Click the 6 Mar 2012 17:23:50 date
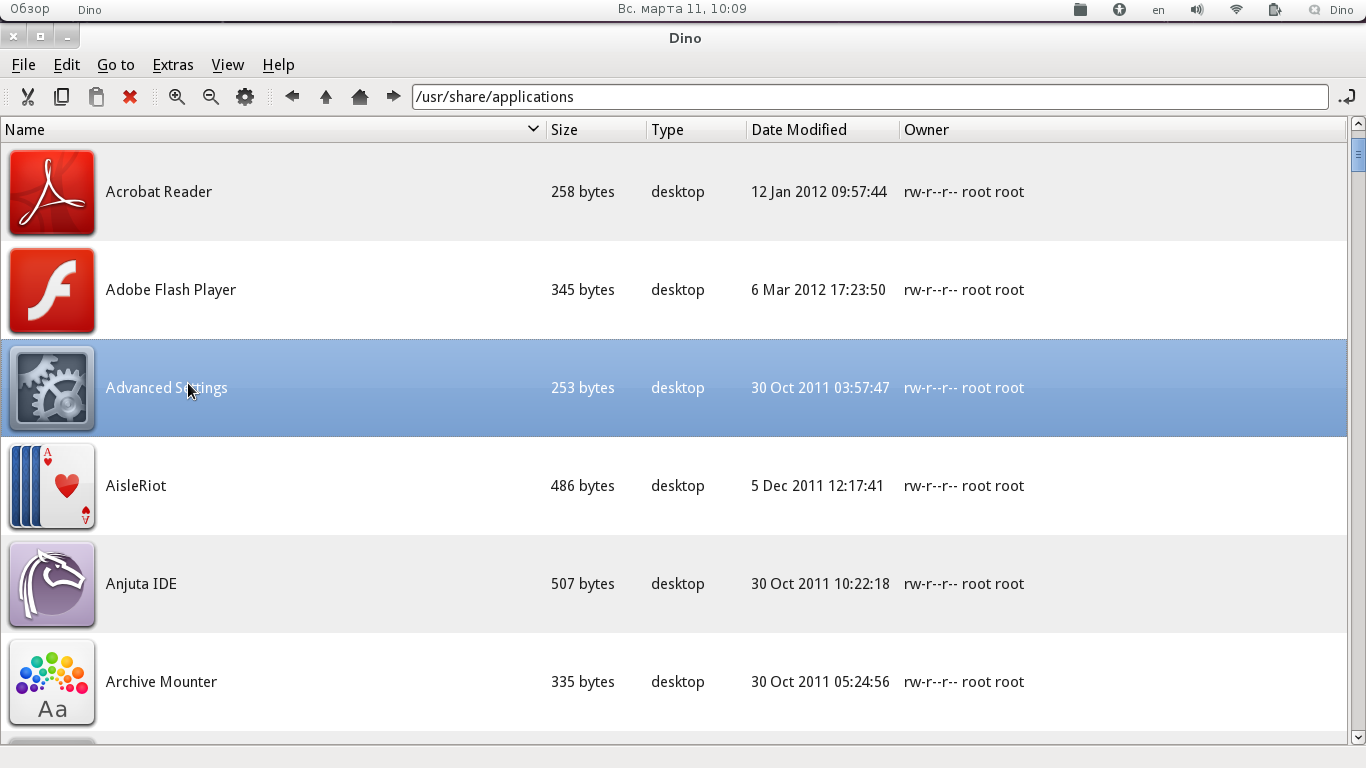The width and height of the screenshot is (1366, 768). 818,290
